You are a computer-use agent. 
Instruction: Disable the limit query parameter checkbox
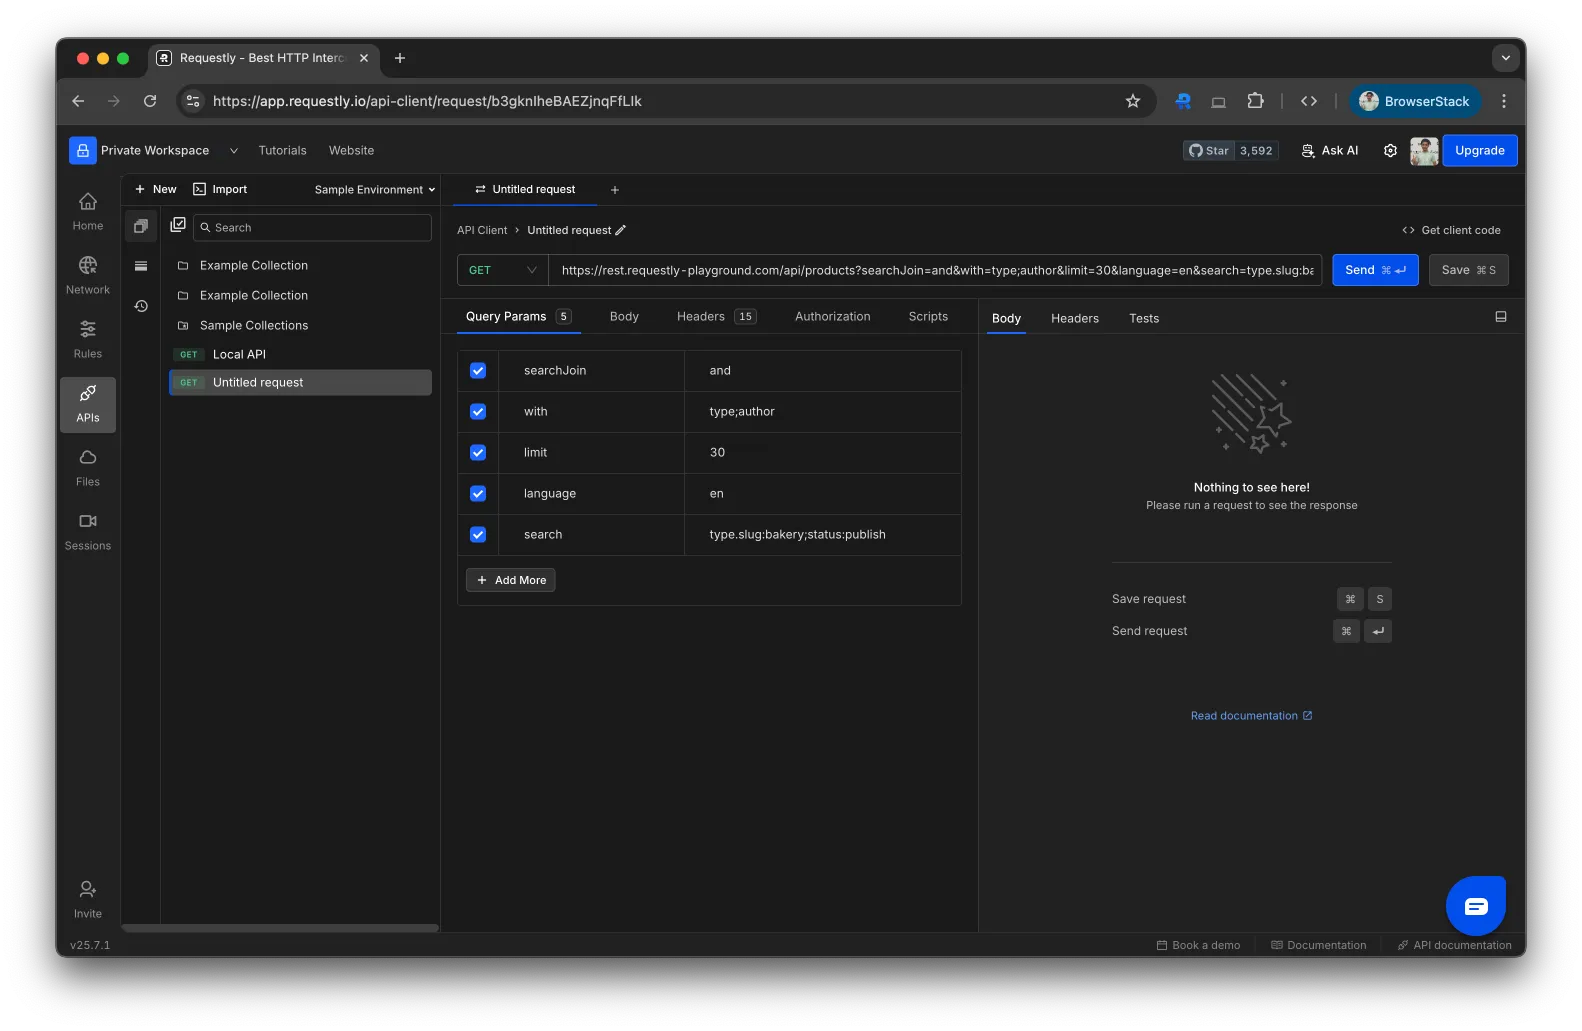pyautogui.click(x=478, y=453)
